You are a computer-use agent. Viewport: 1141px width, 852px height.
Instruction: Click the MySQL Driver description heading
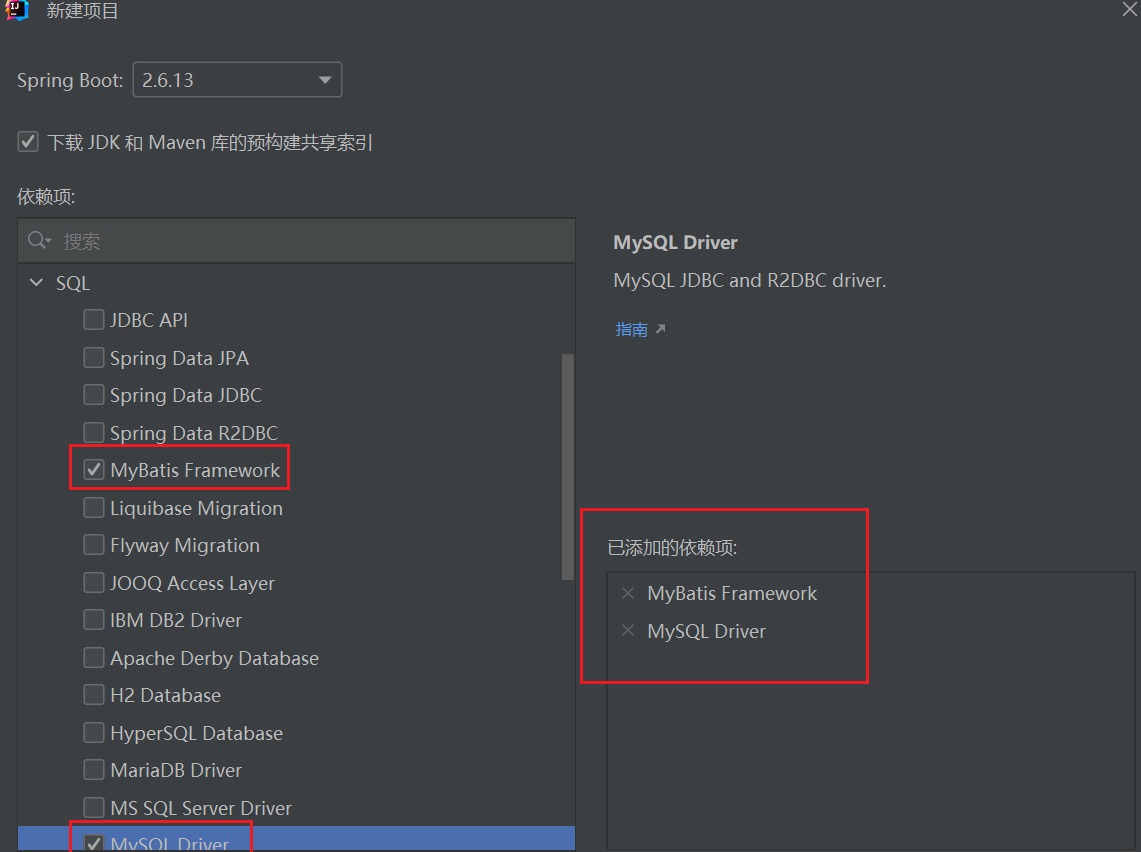[x=675, y=242]
